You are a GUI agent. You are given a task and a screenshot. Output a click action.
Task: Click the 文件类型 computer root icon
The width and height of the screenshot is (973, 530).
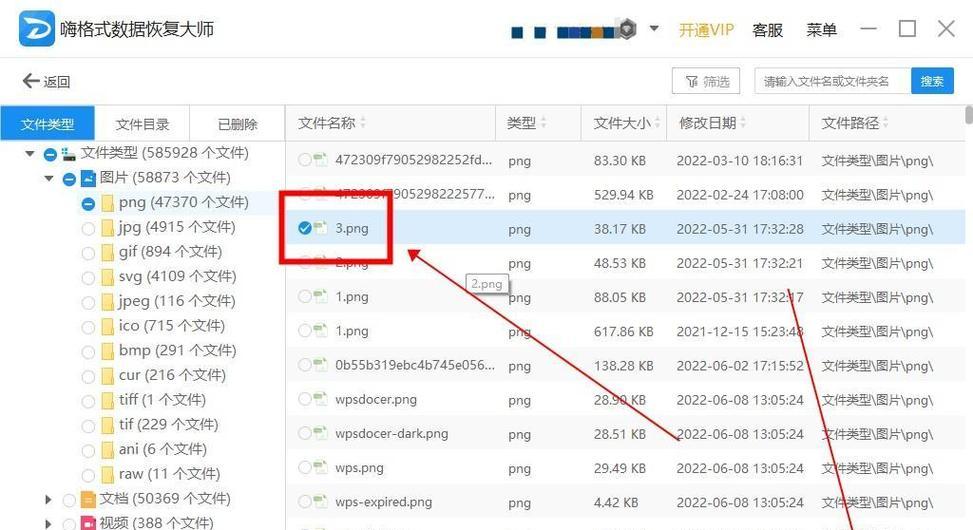click(x=69, y=153)
